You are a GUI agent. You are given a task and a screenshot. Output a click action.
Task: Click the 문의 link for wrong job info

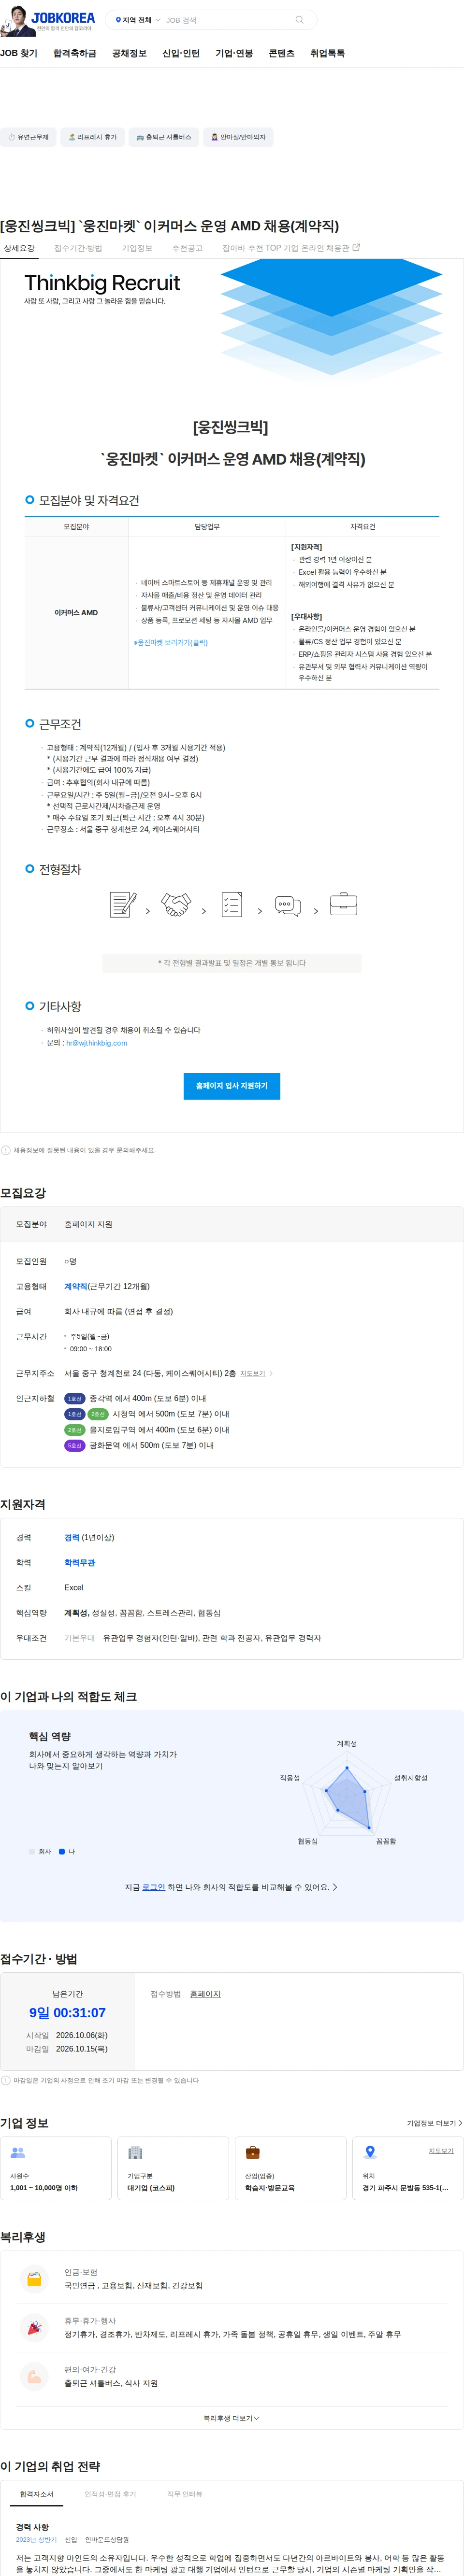(x=123, y=1150)
